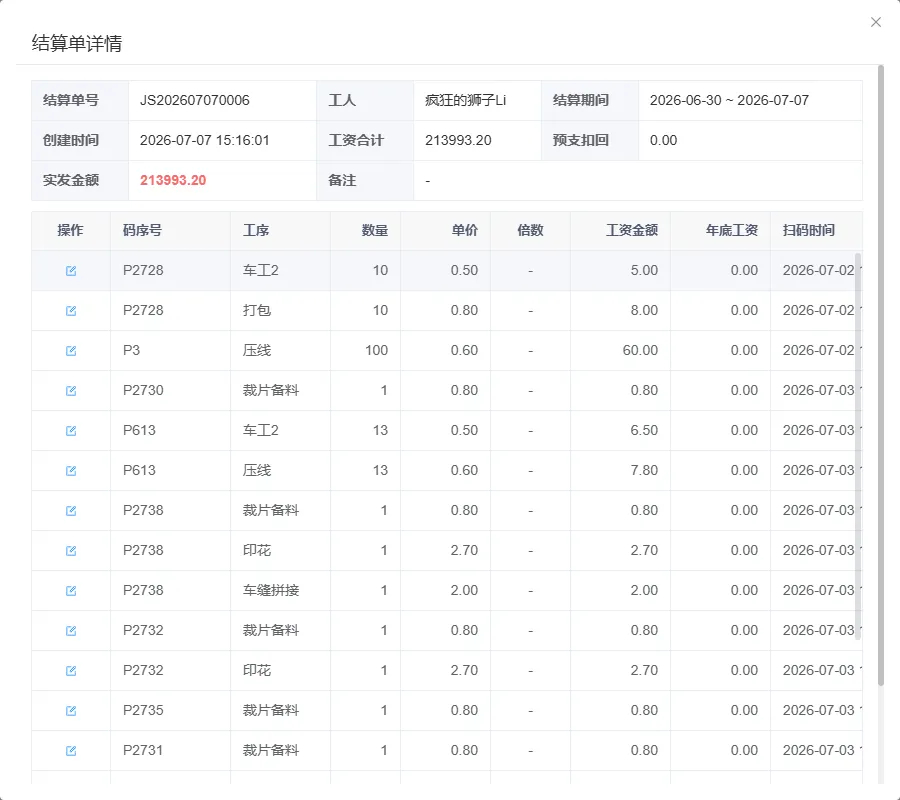Click creation time 2026-07-07 15:16:01
Viewport: 900px width, 800px height.
[204, 141]
